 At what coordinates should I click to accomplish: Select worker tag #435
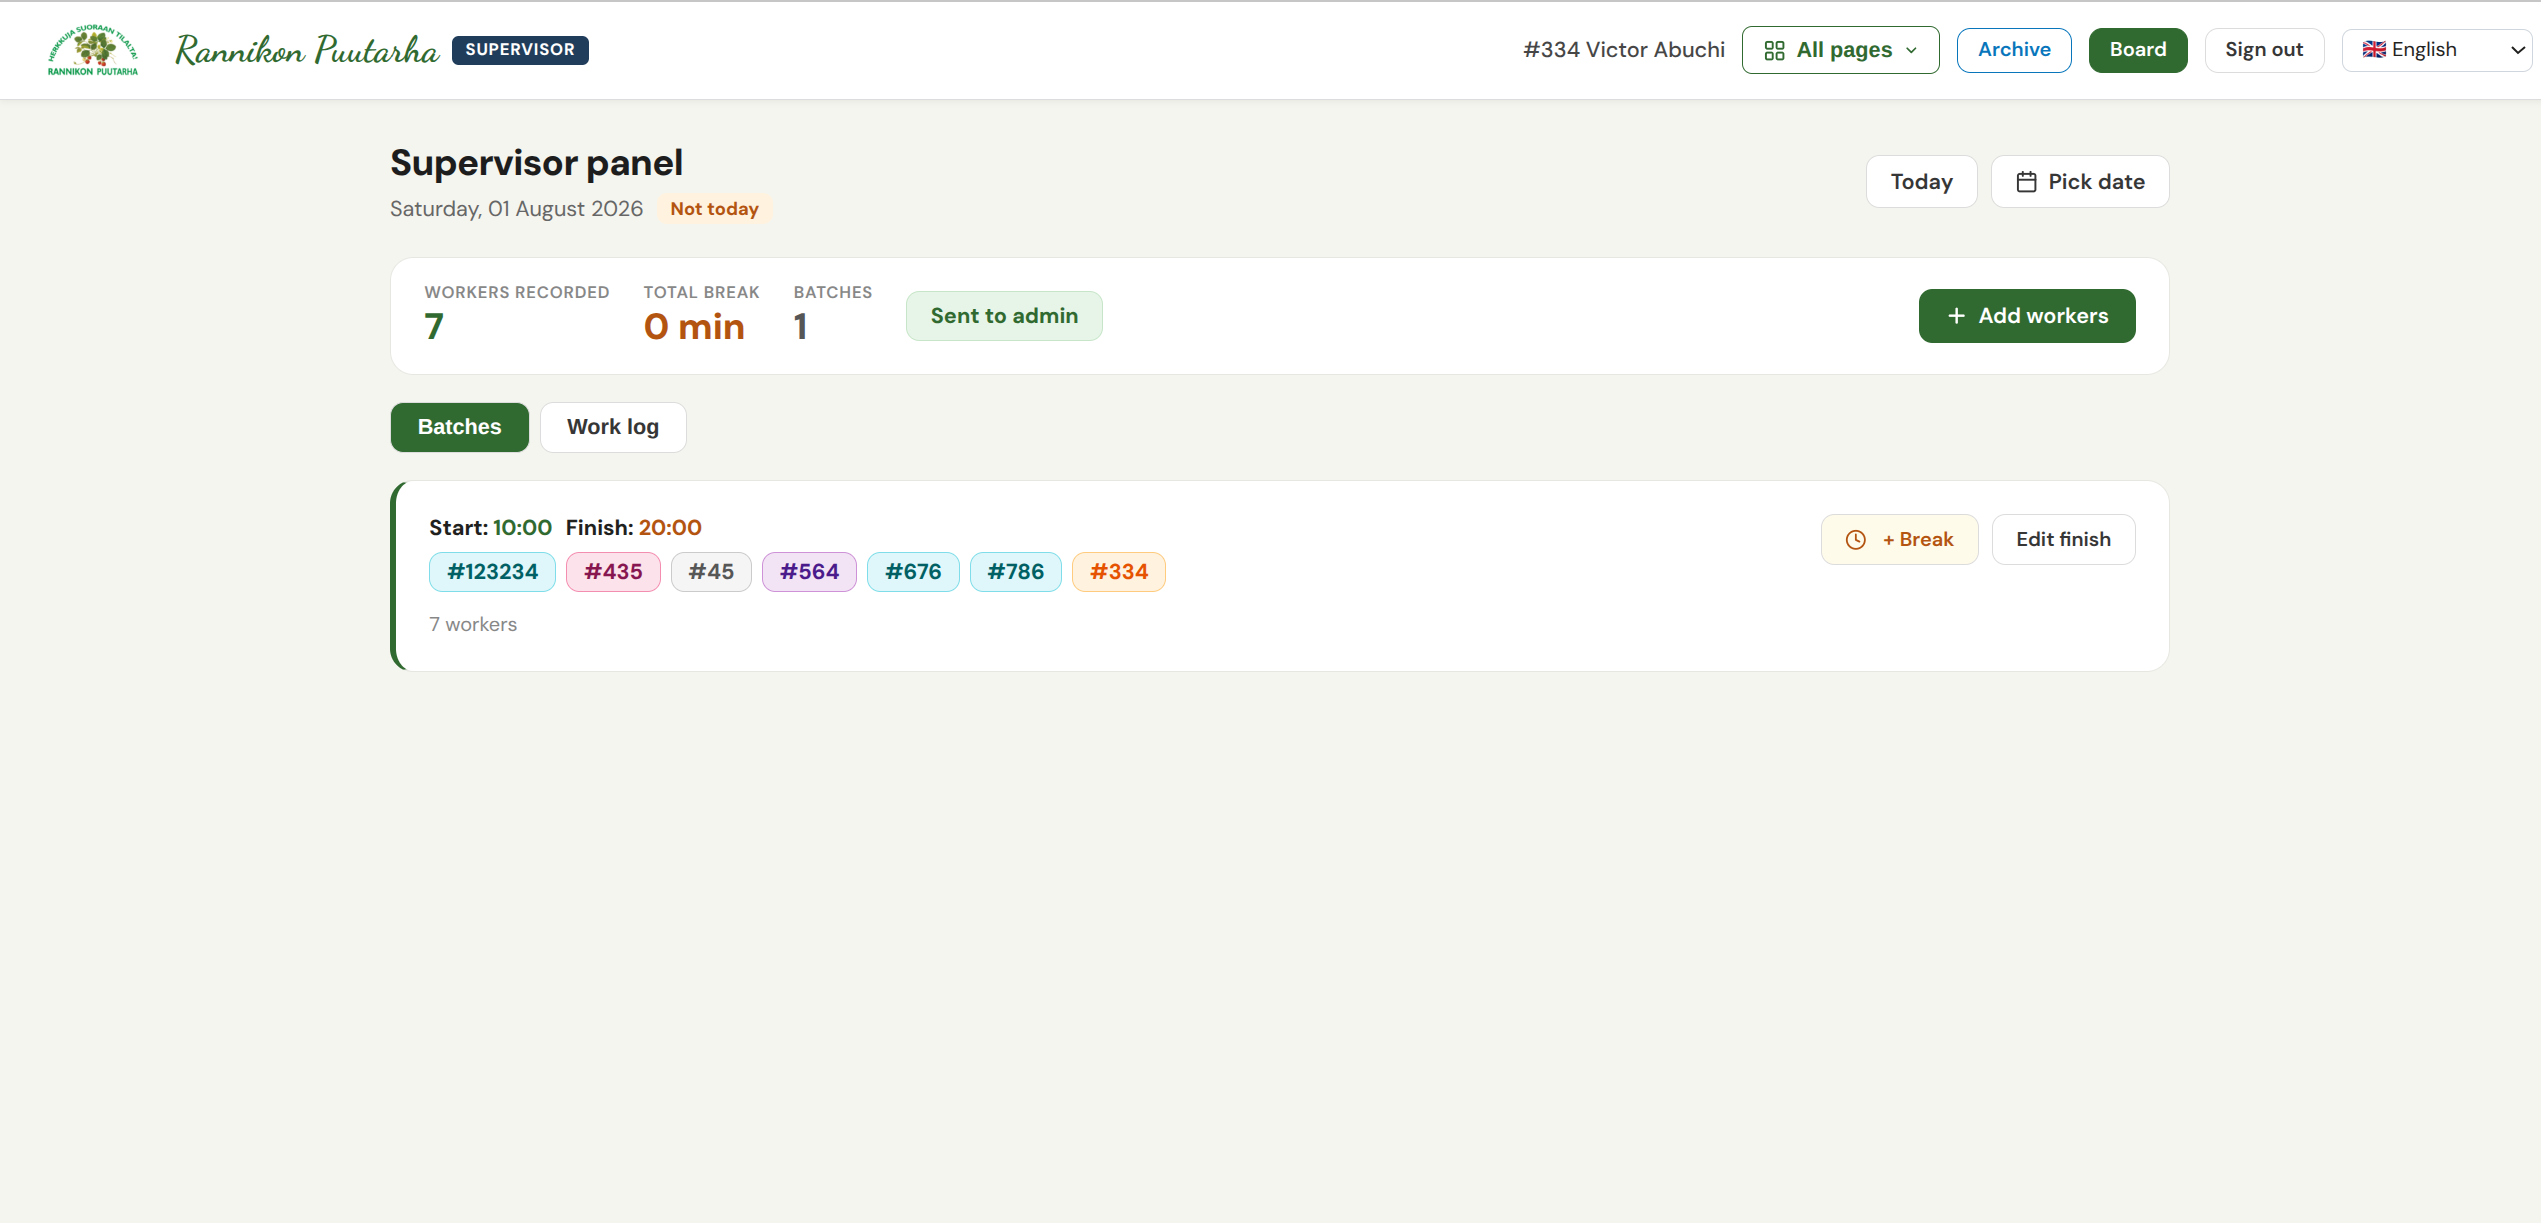coord(613,572)
